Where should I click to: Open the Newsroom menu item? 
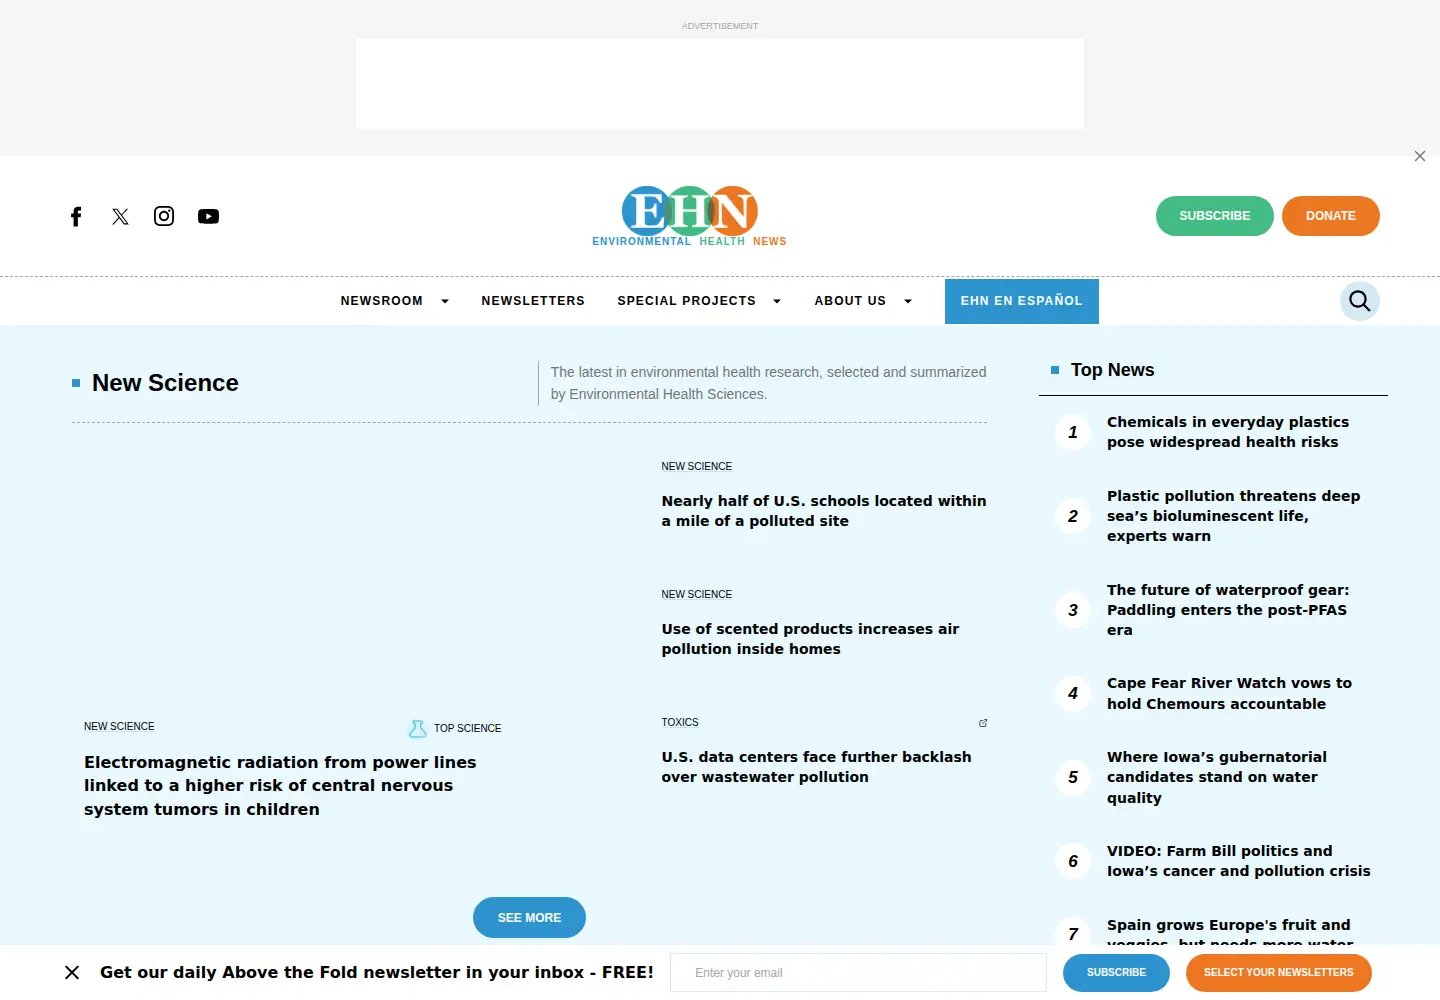click(x=382, y=301)
